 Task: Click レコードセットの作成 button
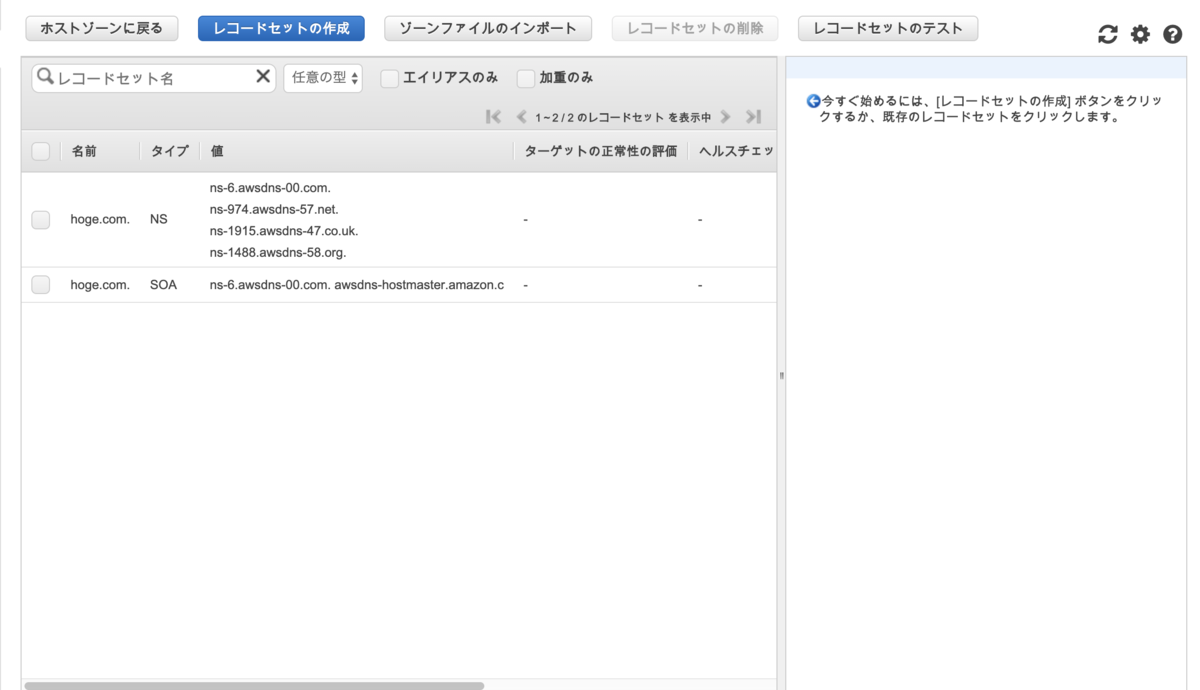(x=280, y=28)
